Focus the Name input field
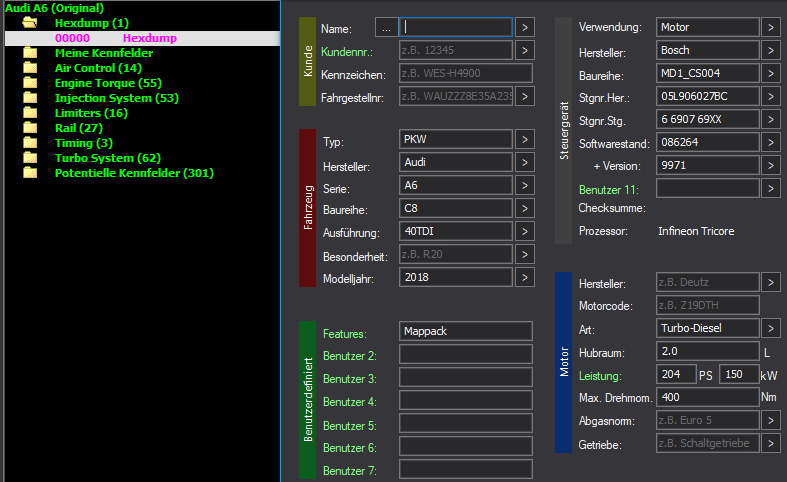The image size is (787, 482). point(456,27)
